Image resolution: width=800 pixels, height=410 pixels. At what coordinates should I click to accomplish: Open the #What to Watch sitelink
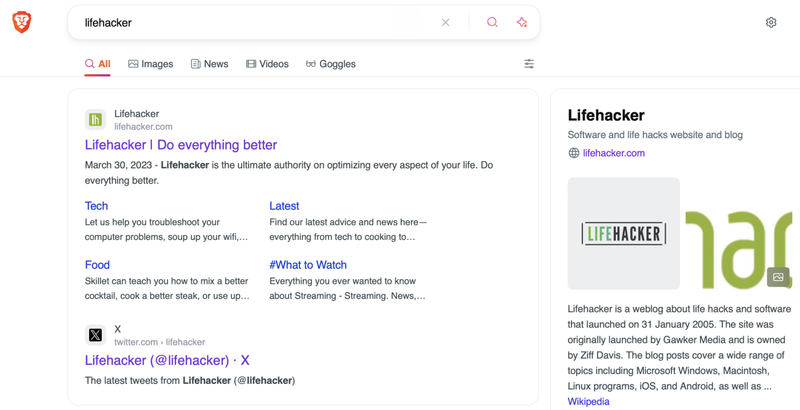pyautogui.click(x=308, y=265)
